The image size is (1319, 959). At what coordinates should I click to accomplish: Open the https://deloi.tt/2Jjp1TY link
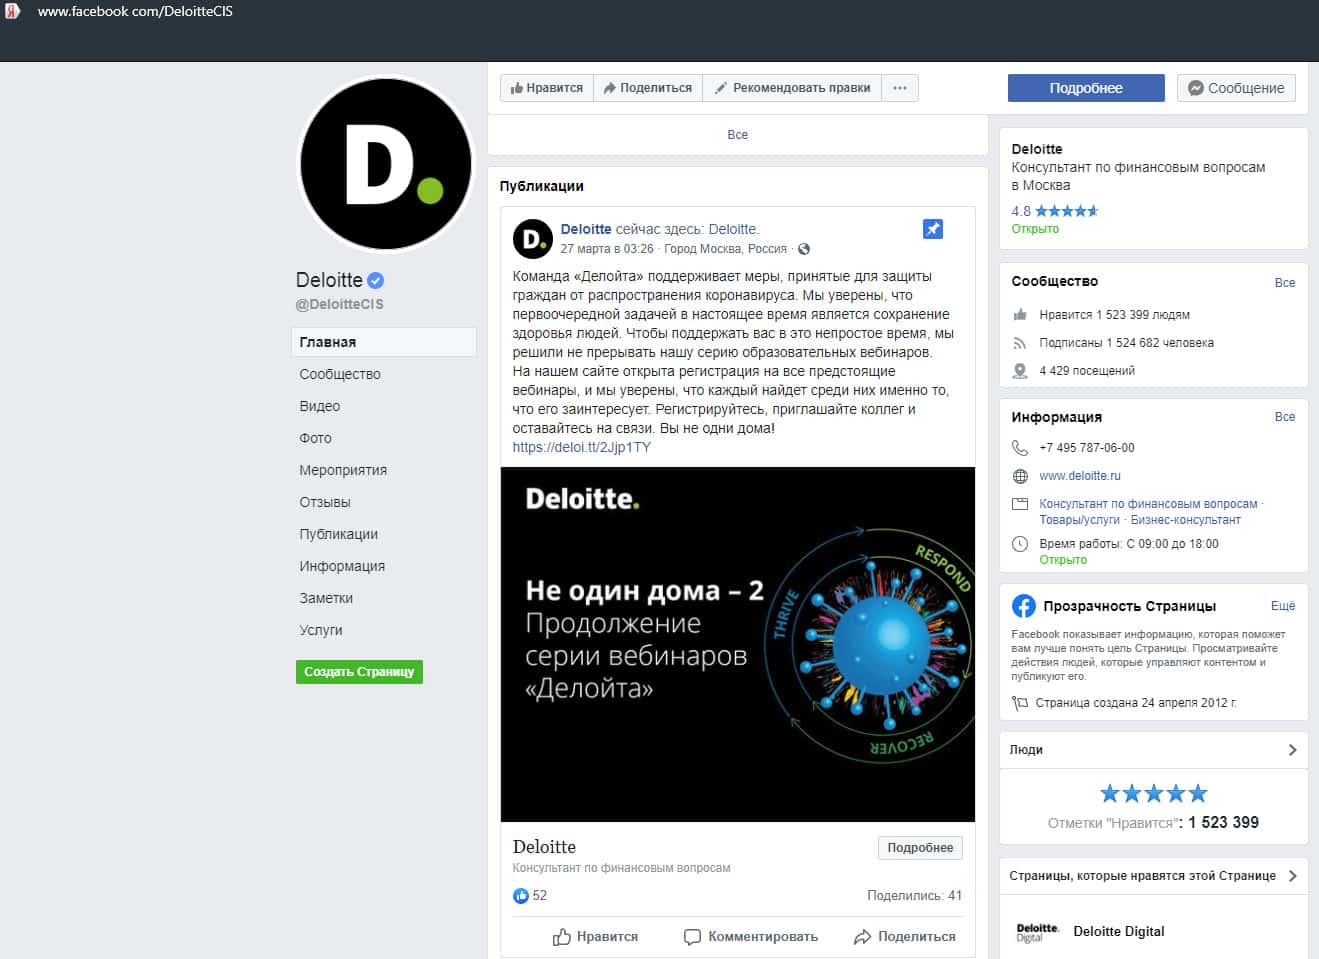pos(581,447)
